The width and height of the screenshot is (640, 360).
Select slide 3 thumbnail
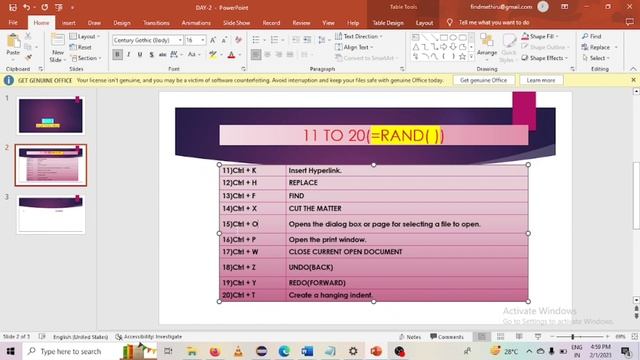(x=51, y=215)
